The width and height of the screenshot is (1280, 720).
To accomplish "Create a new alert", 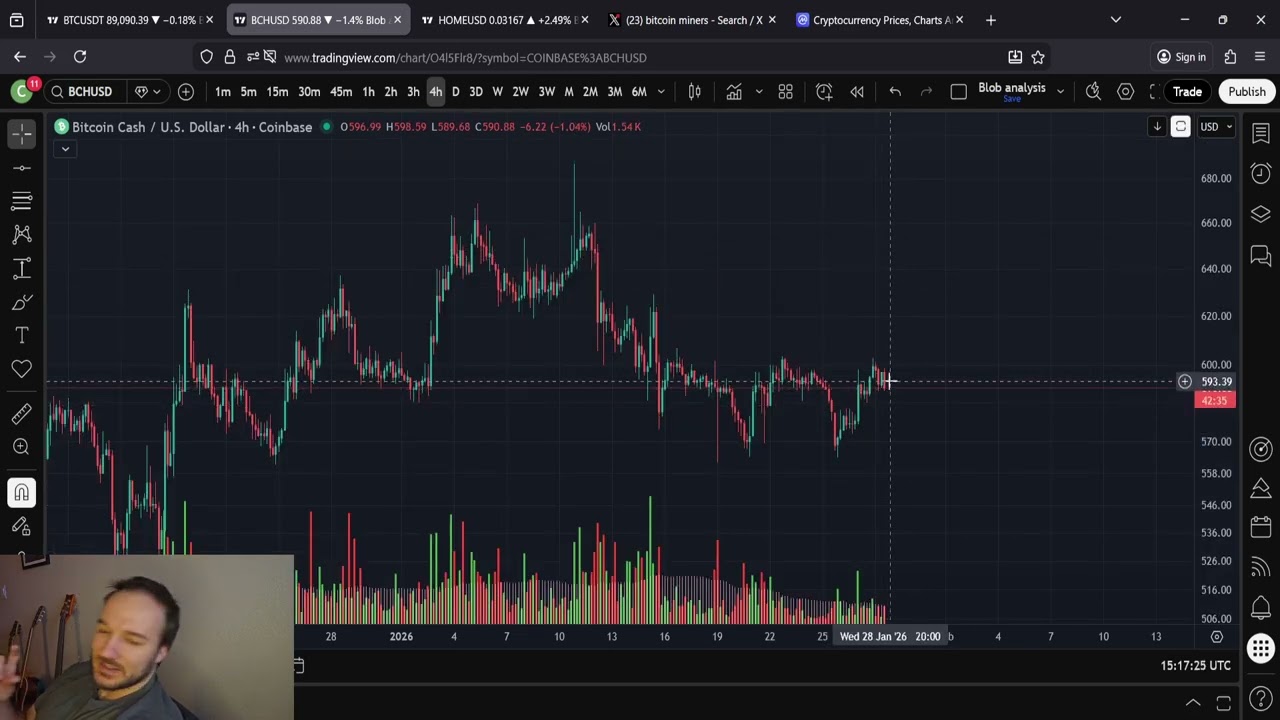I will (x=824, y=92).
